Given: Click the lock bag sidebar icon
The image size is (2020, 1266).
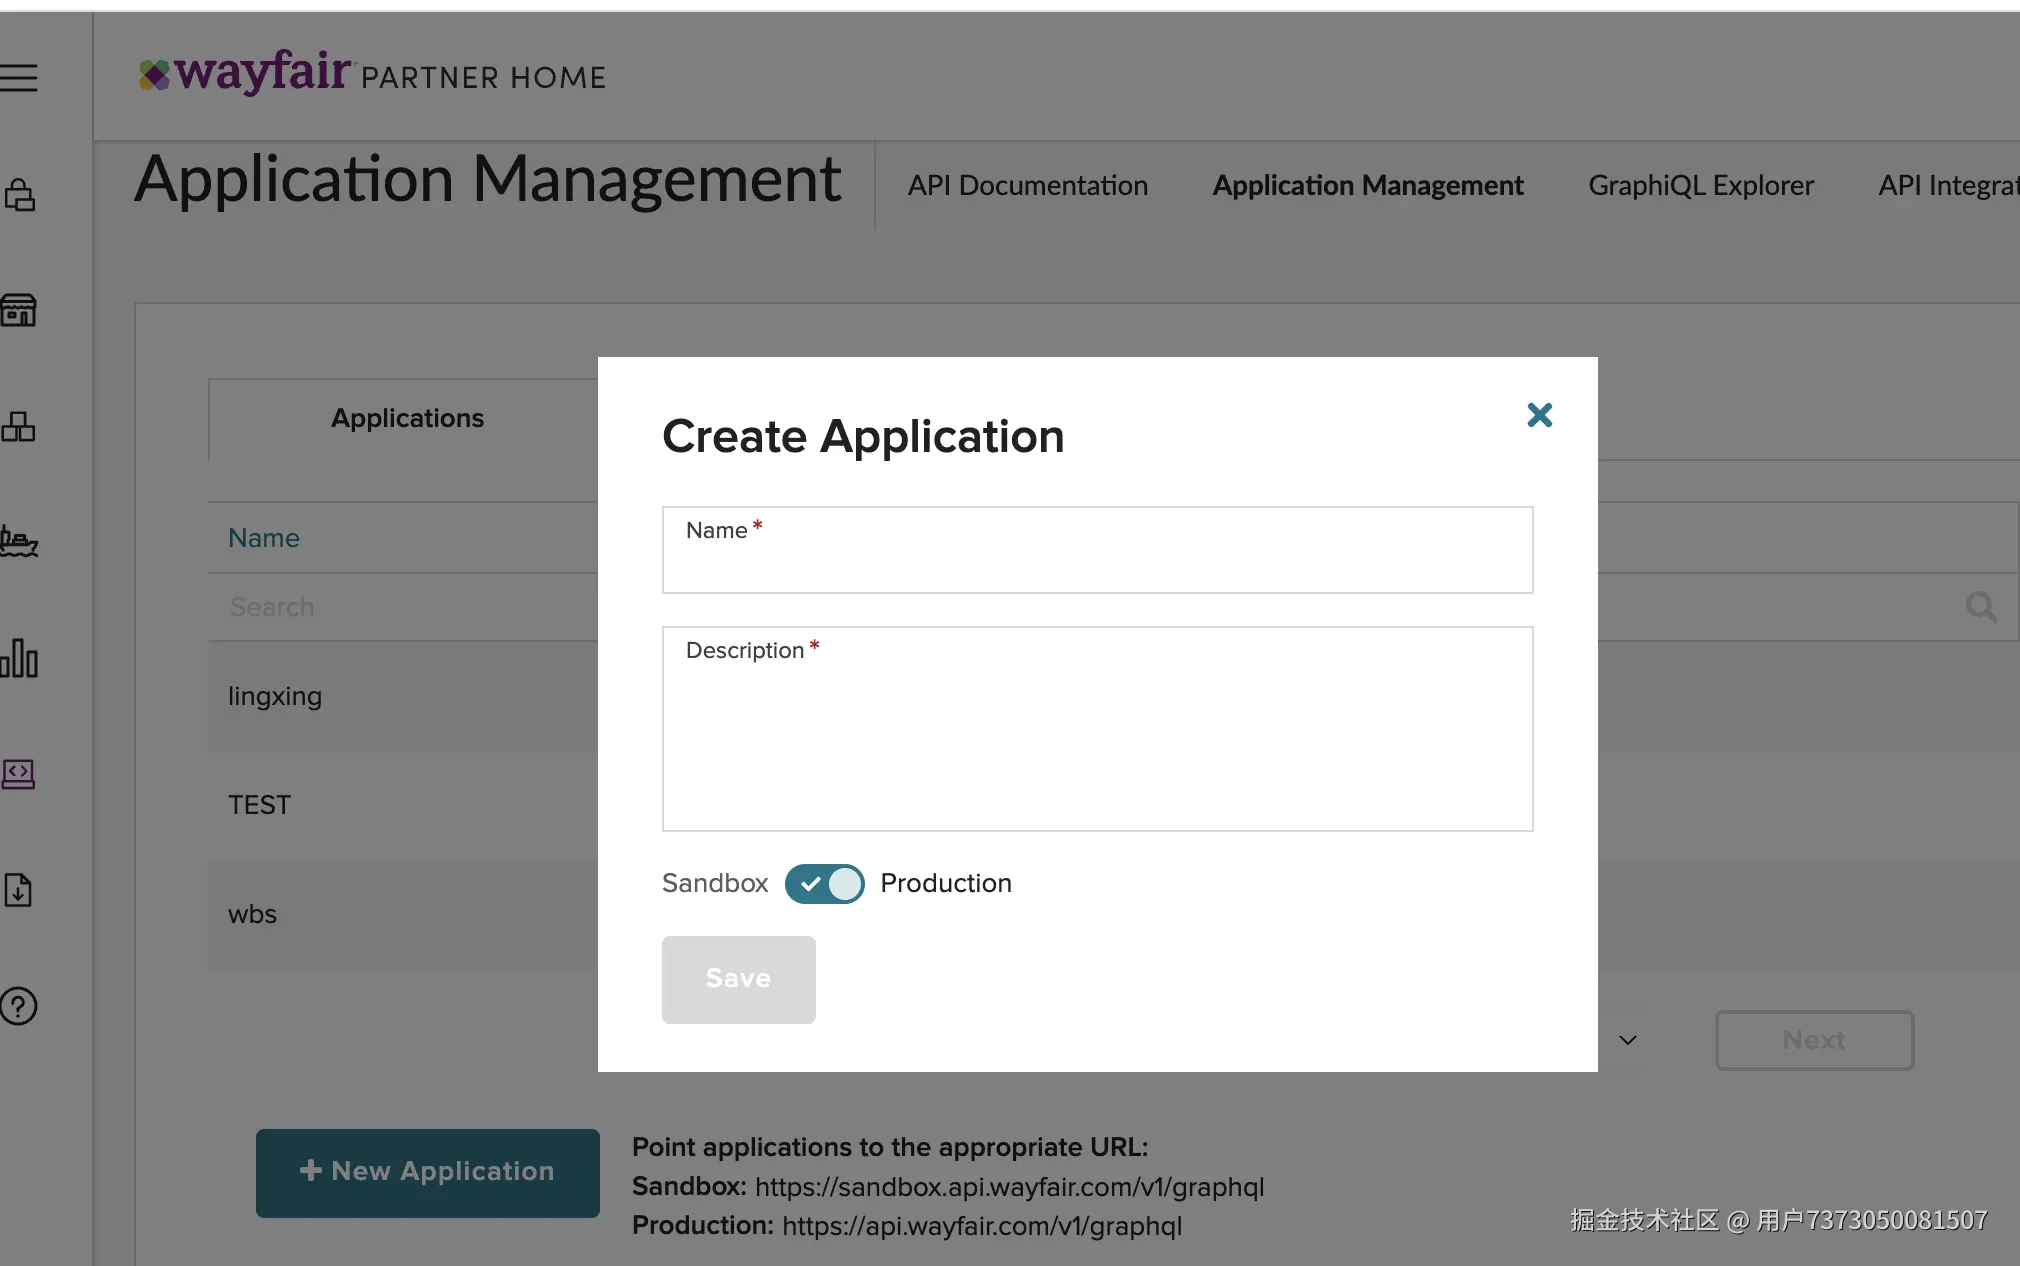Looking at the screenshot, I should pyautogui.click(x=19, y=194).
